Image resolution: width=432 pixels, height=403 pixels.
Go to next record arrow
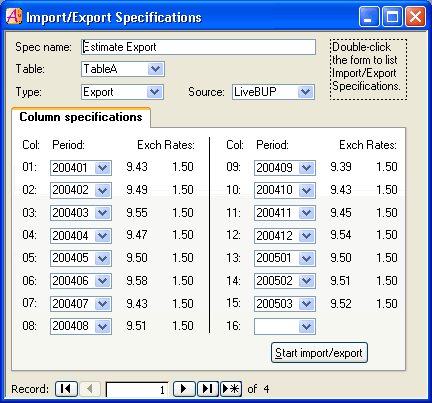(x=184, y=389)
